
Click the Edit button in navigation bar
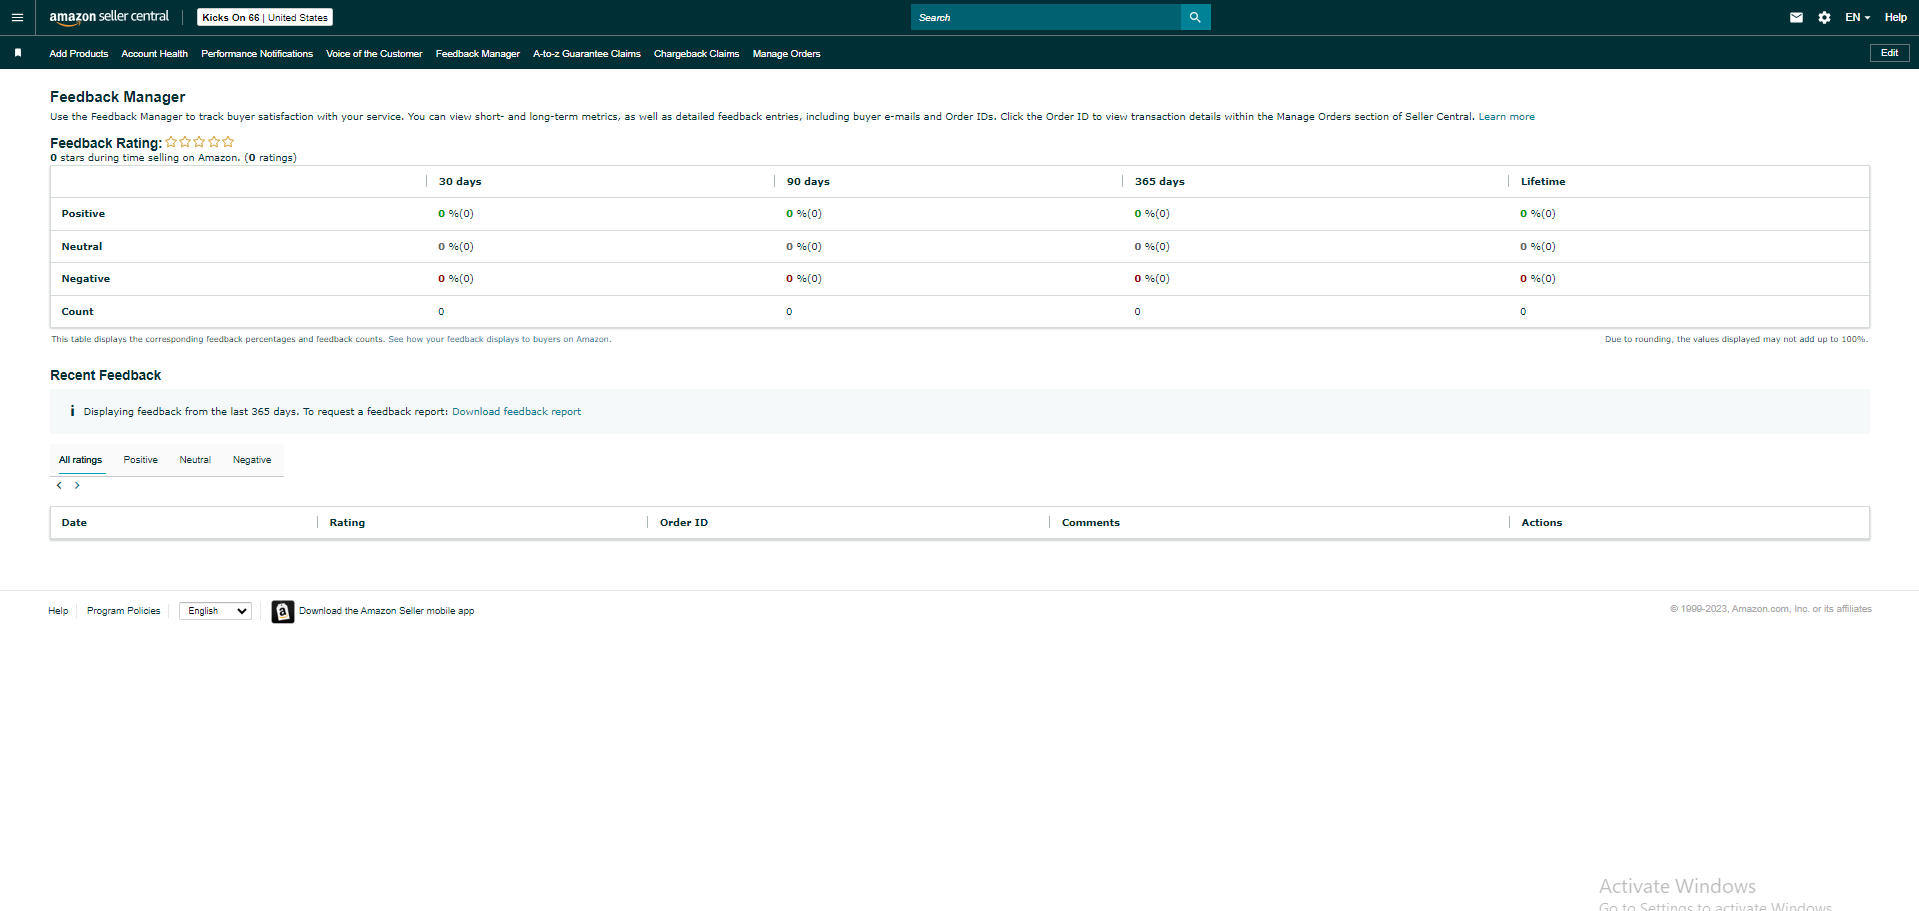[1889, 53]
